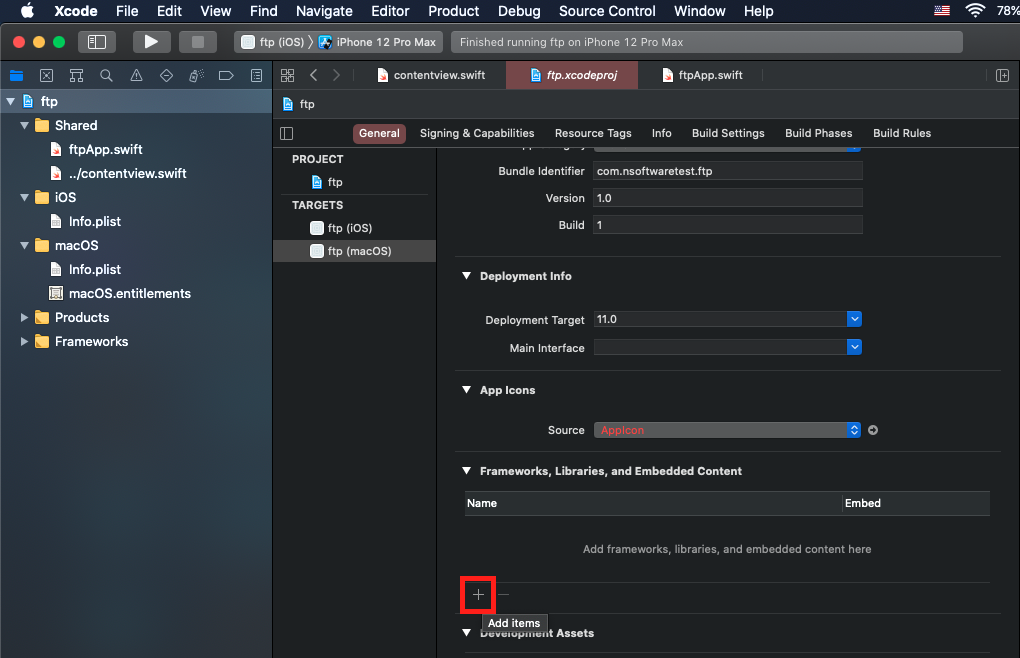Open the Build Rules tab
The width and height of the screenshot is (1020, 658).
902,133
